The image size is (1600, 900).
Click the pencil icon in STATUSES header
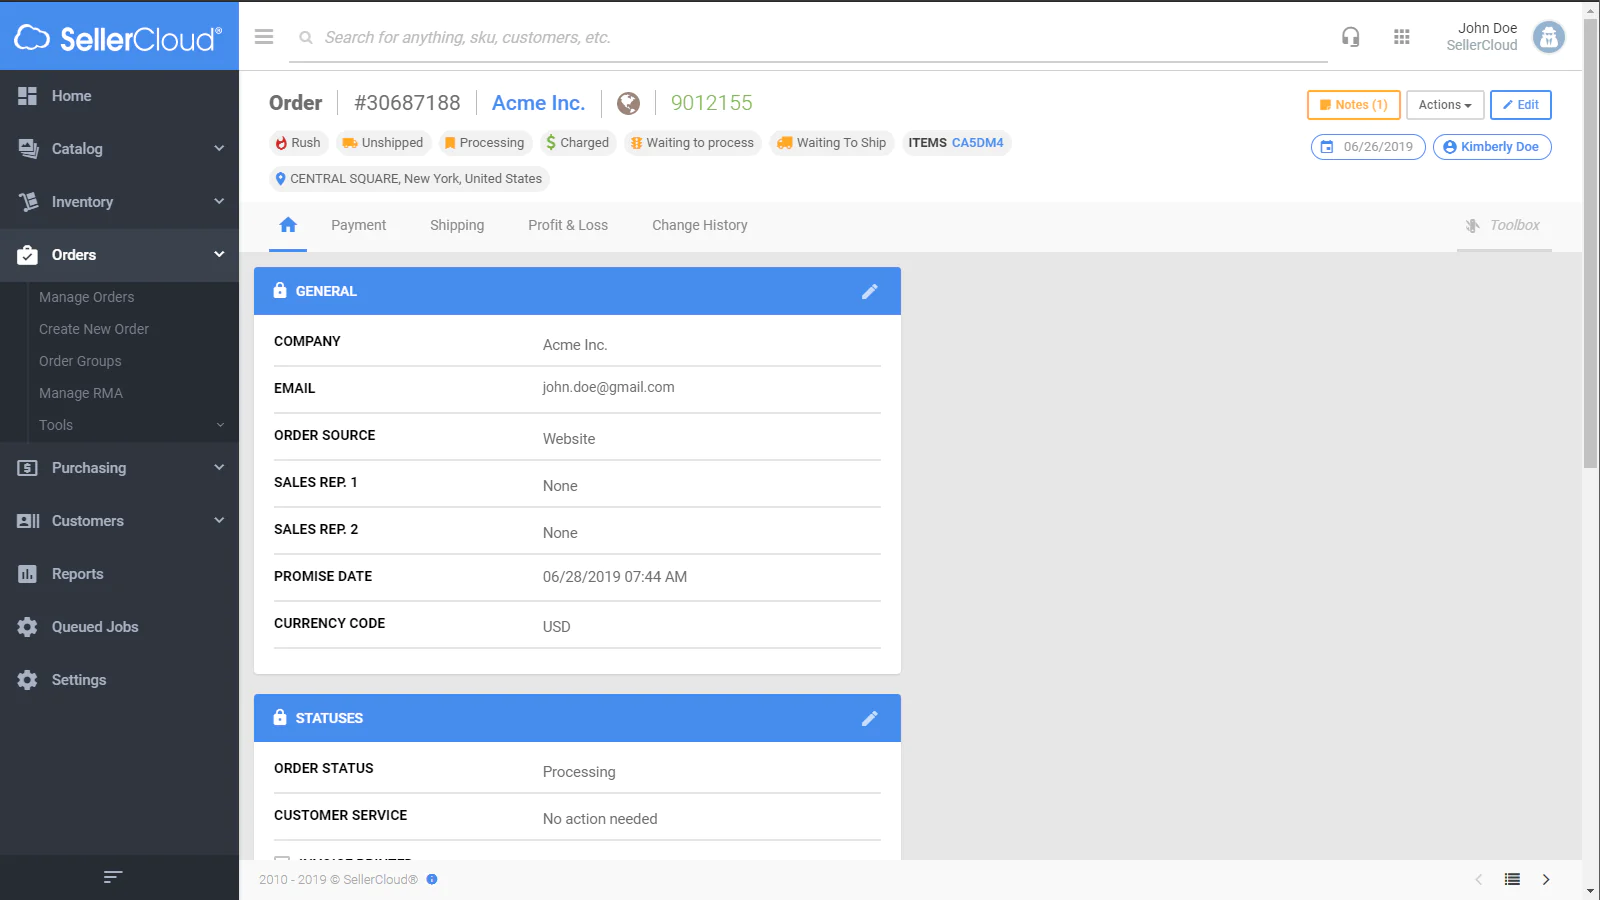coord(869,718)
